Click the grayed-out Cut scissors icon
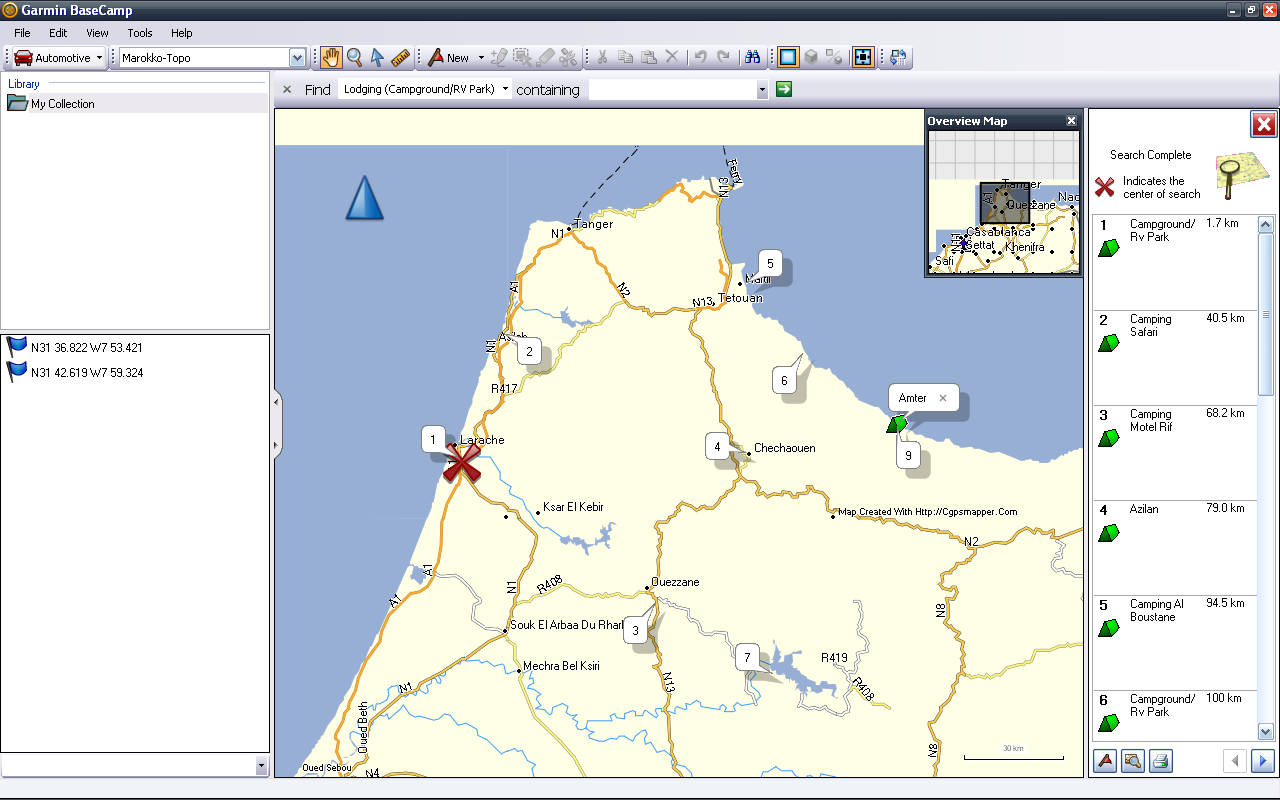The width and height of the screenshot is (1280, 800). [x=603, y=58]
